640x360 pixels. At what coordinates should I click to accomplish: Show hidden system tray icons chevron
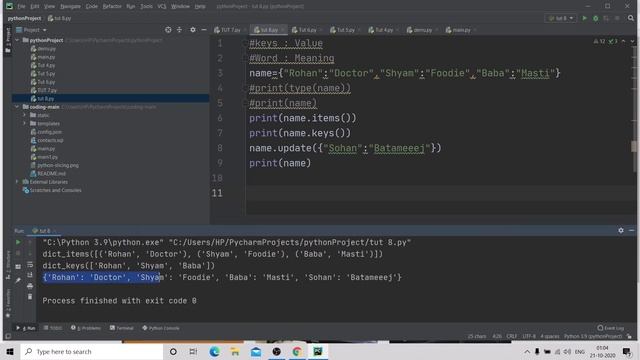click(527, 351)
